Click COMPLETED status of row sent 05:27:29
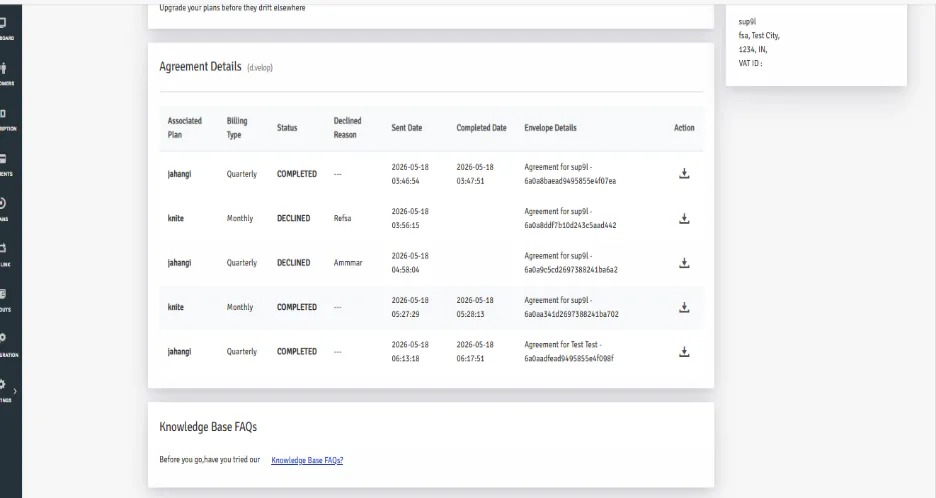 [297, 307]
